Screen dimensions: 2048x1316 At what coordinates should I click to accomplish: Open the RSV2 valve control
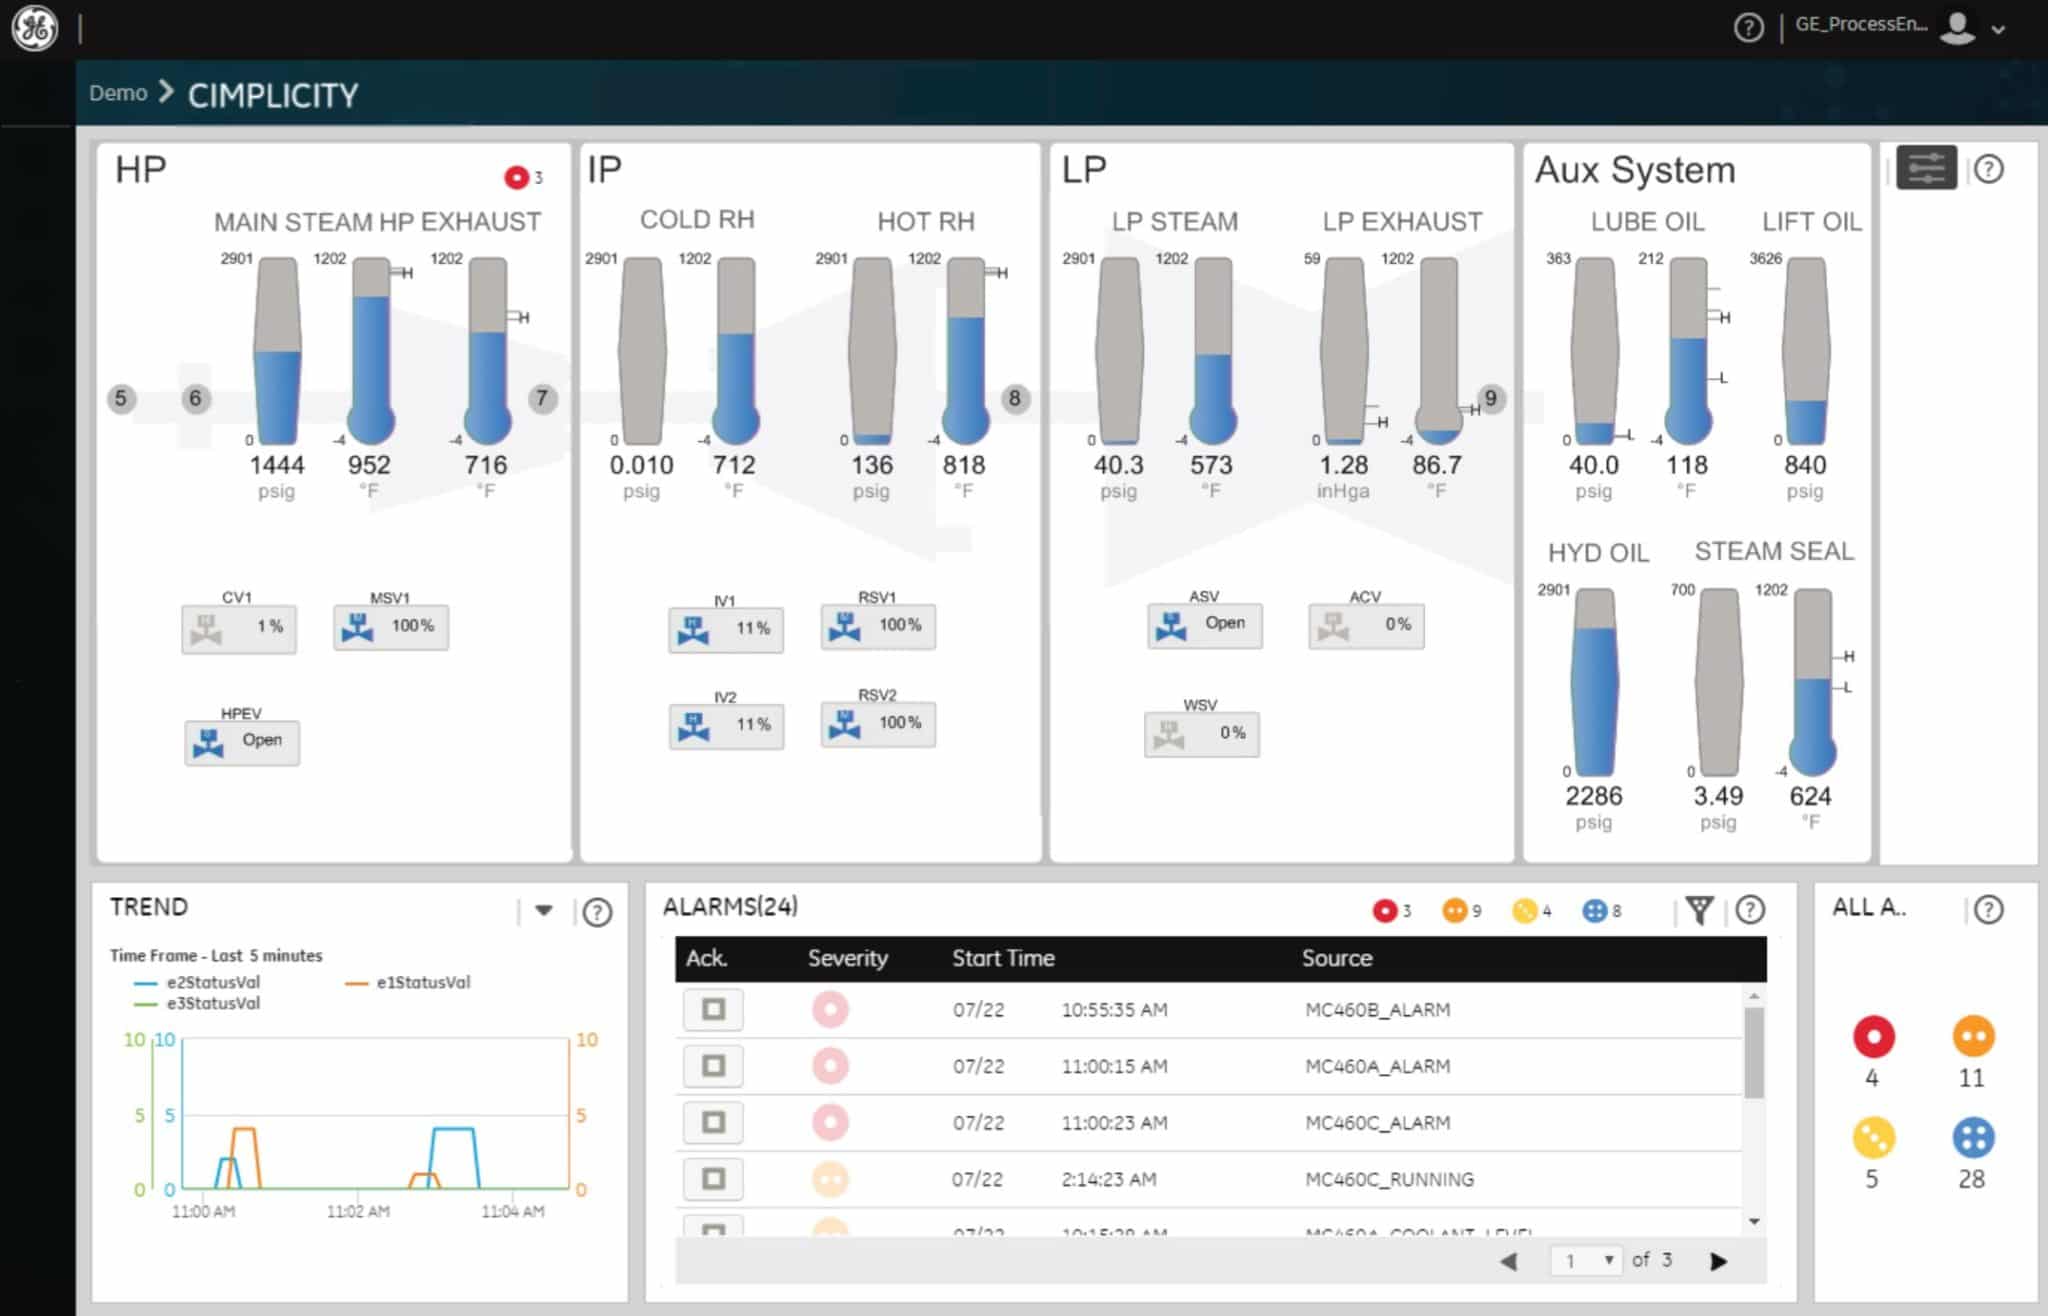pyautogui.click(x=878, y=724)
